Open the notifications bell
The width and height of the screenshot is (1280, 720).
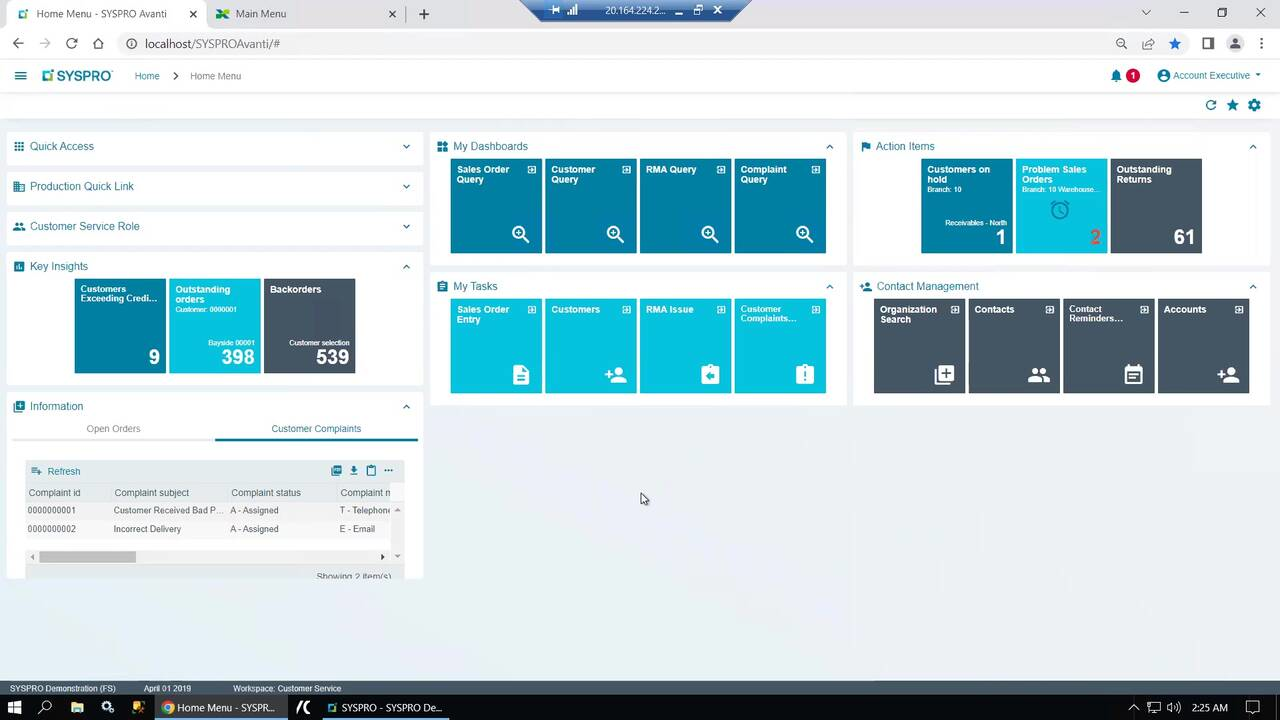(x=1116, y=75)
